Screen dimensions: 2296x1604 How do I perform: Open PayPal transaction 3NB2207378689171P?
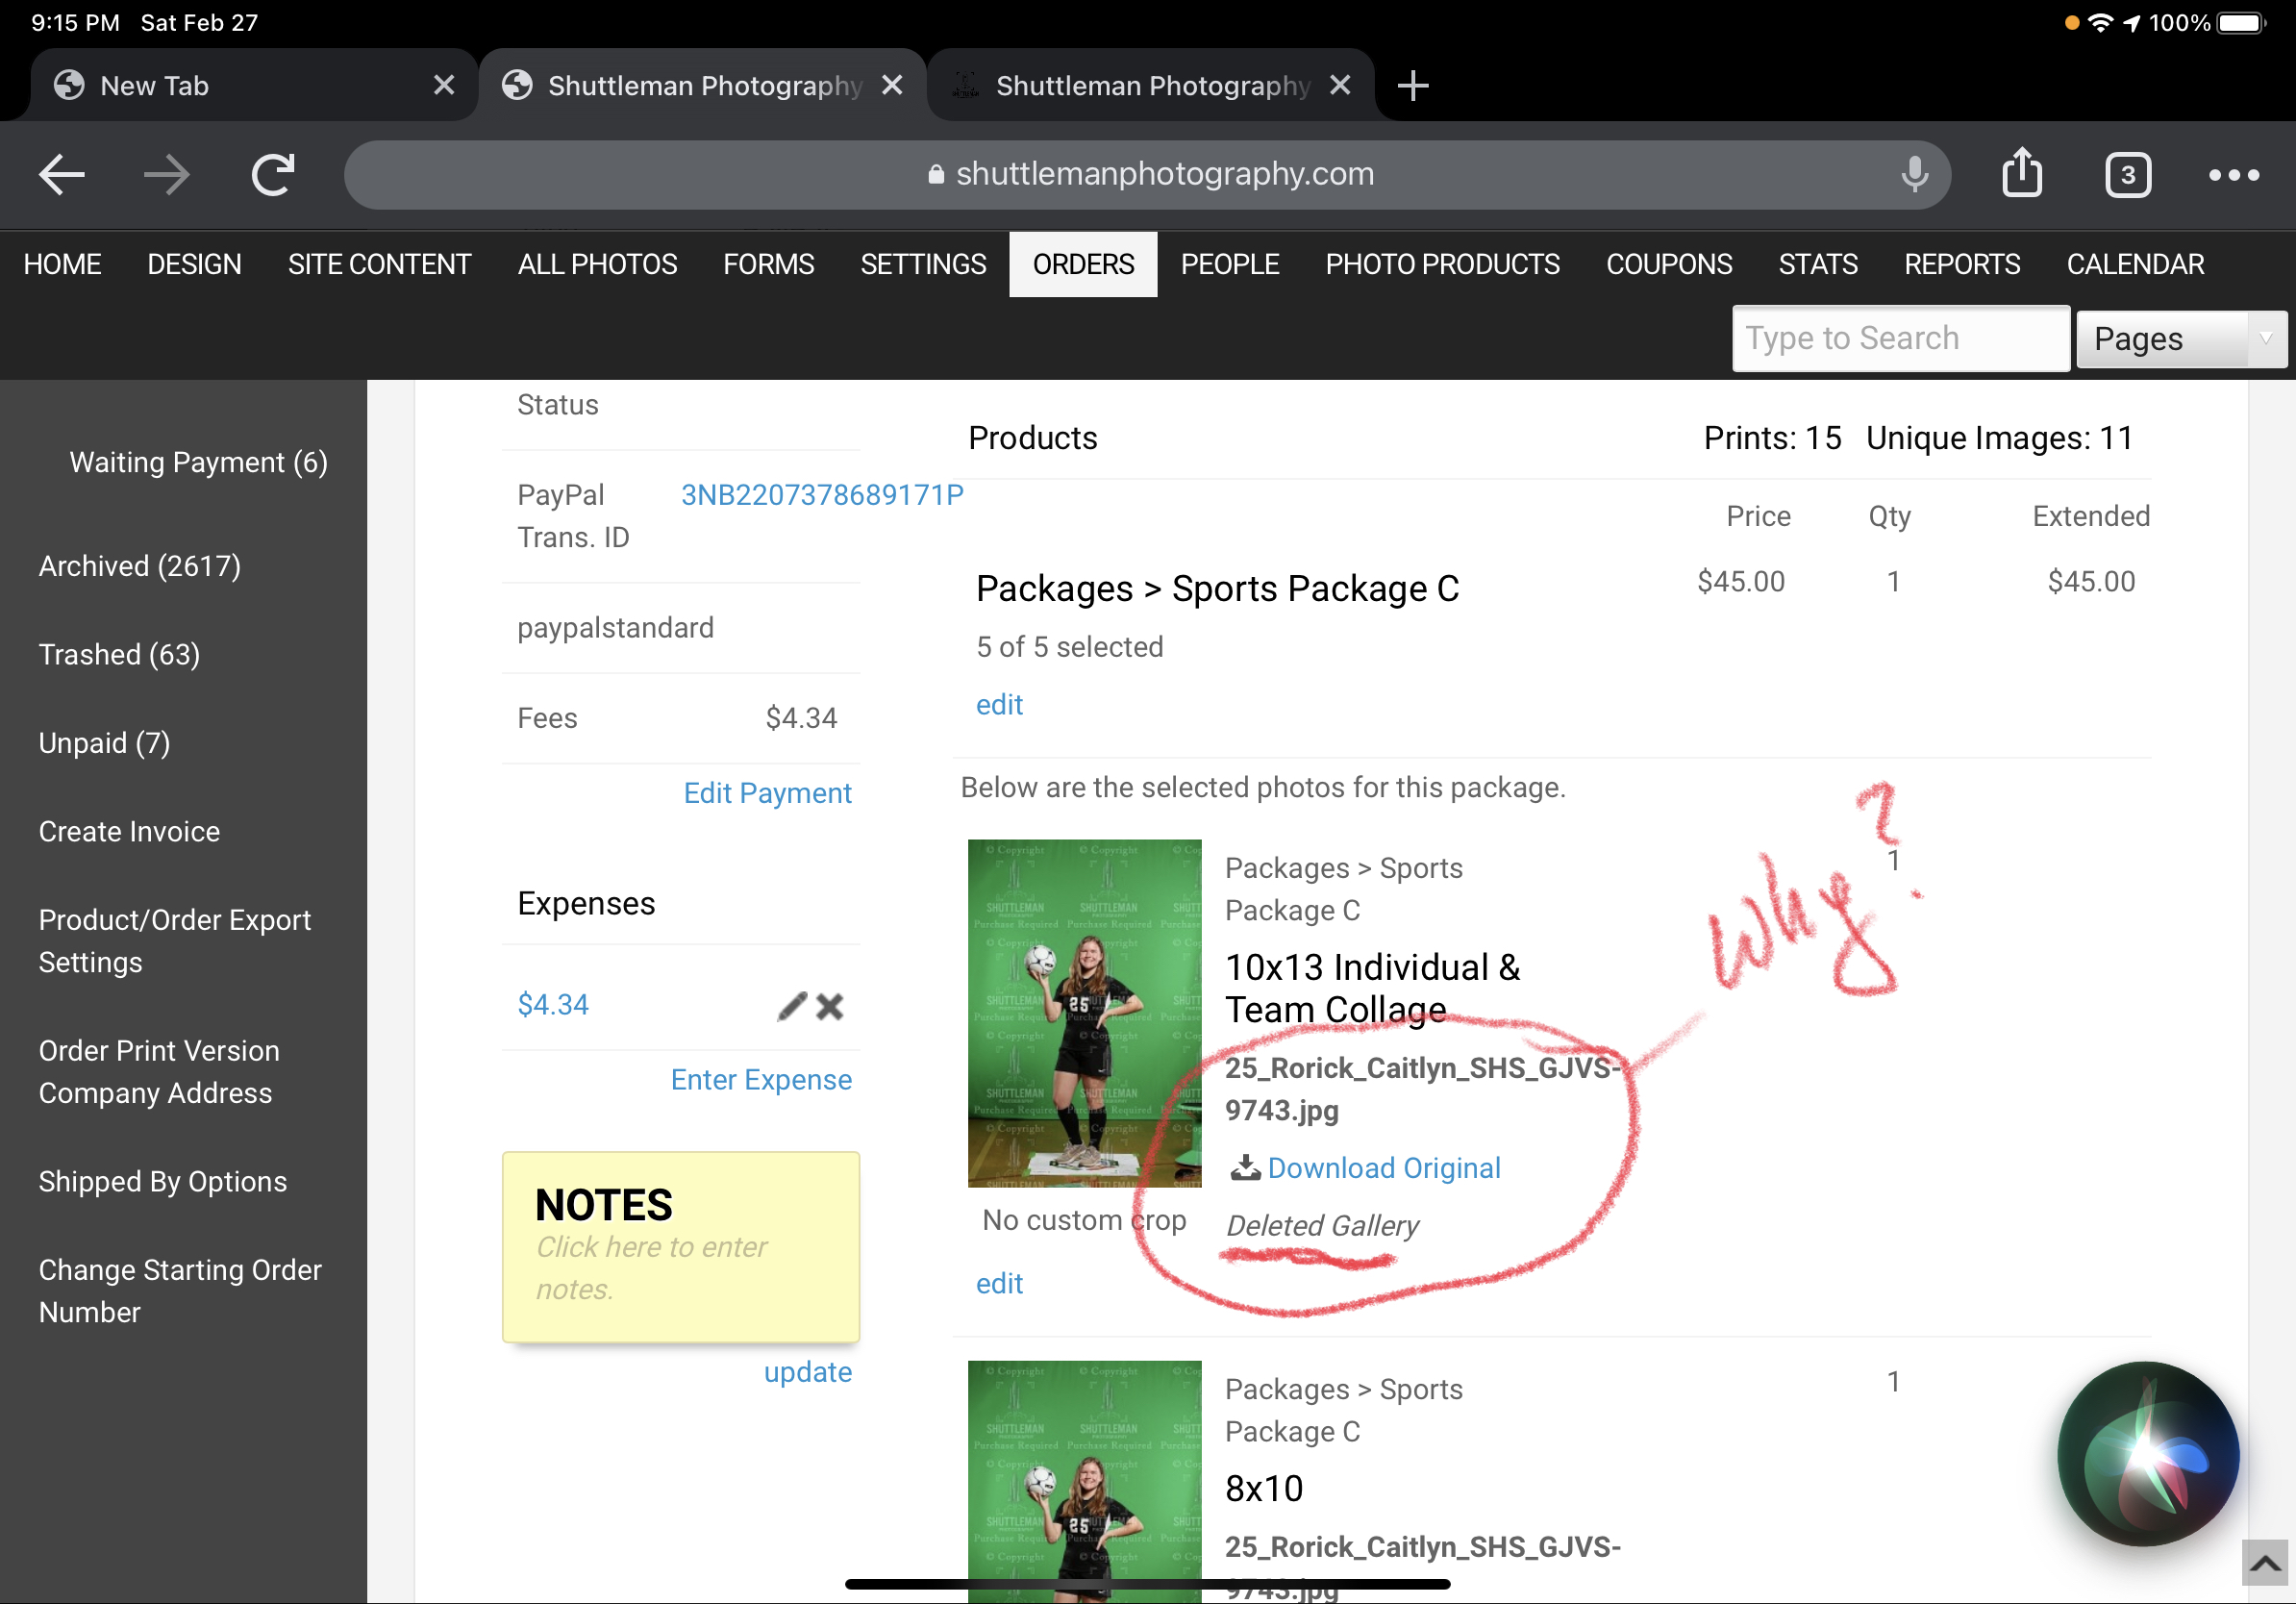tap(822, 495)
